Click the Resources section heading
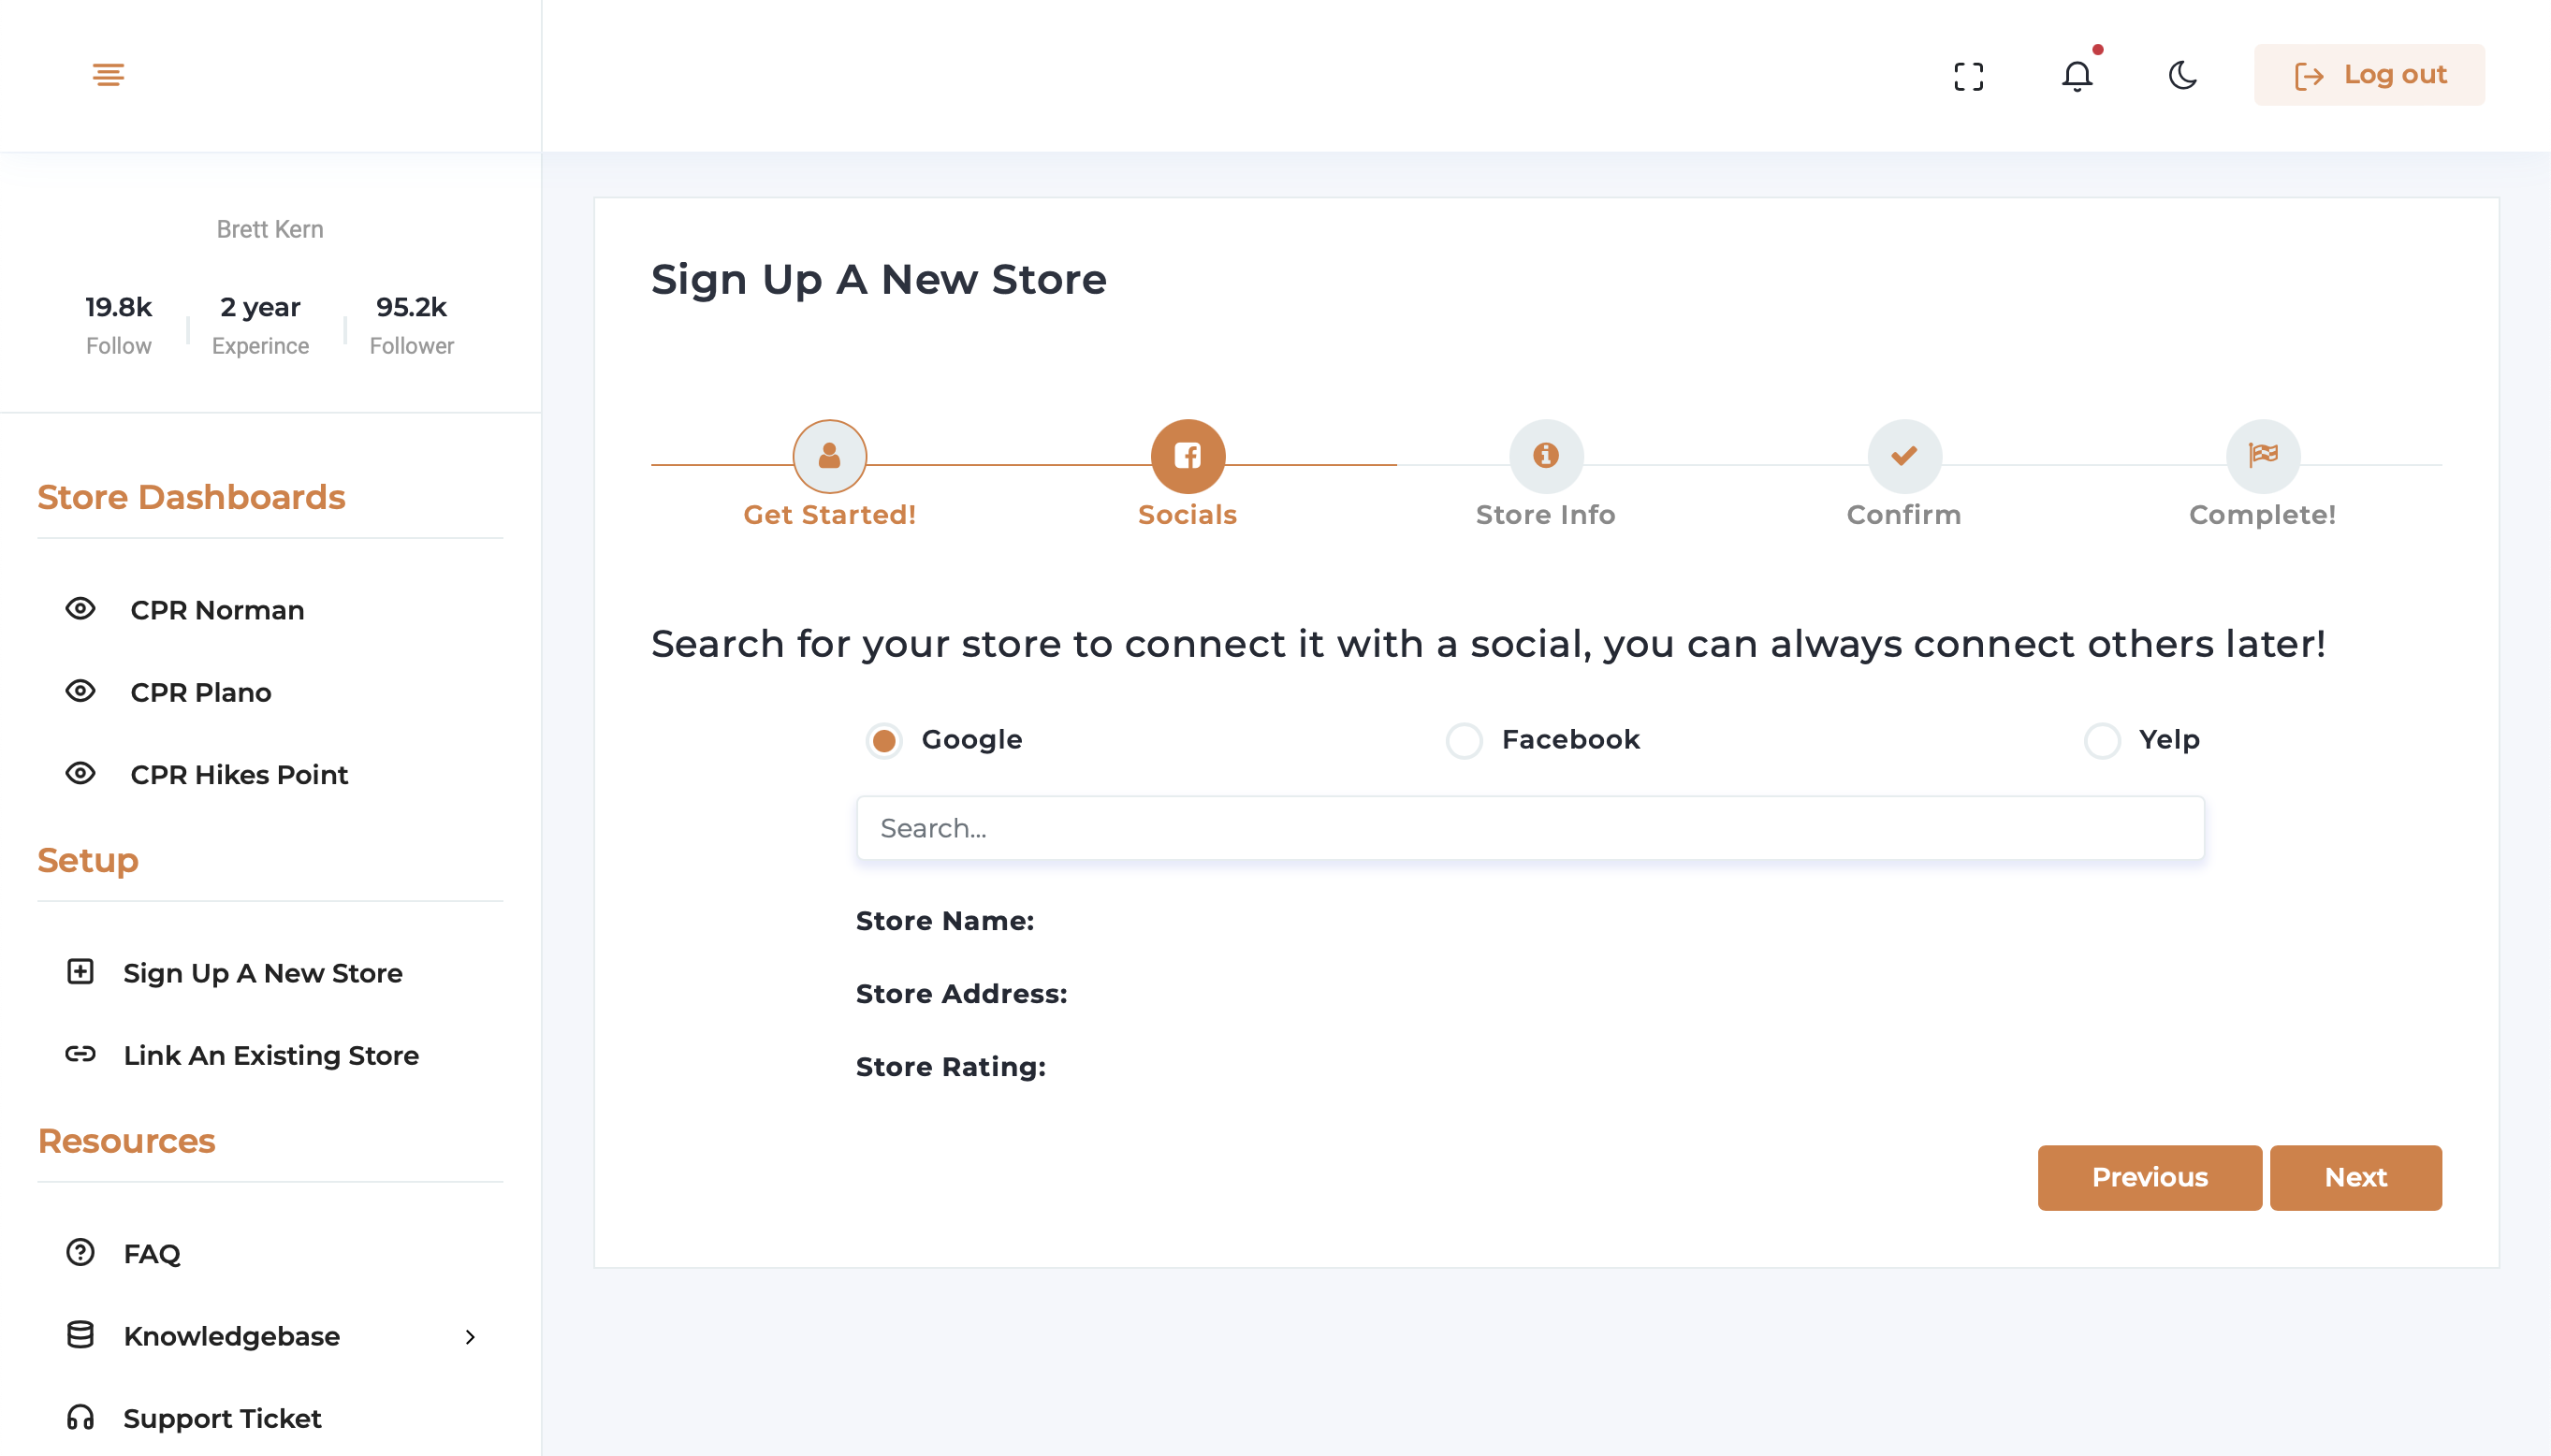Image resolution: width=2551 pixels, height=1456 pixels. (126, 1141)
